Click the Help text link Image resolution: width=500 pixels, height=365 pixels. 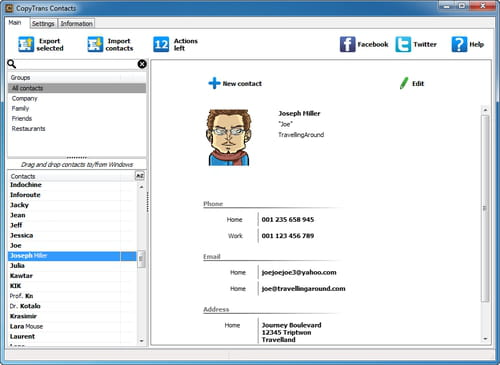click(x=476, y=44)
